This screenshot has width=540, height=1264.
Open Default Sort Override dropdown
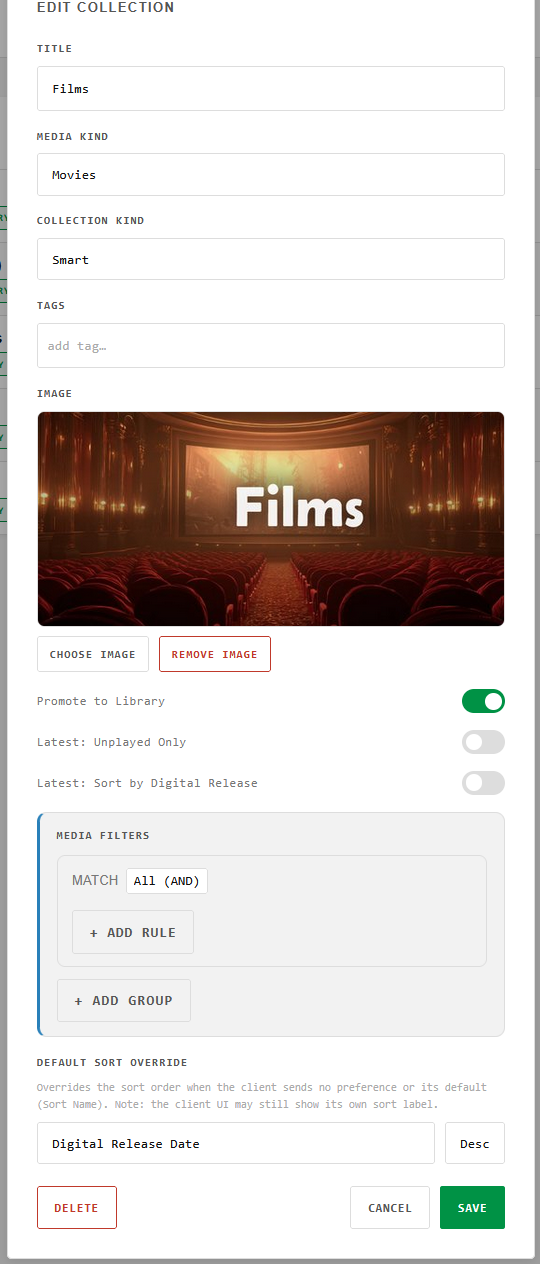click(236, 1143)
